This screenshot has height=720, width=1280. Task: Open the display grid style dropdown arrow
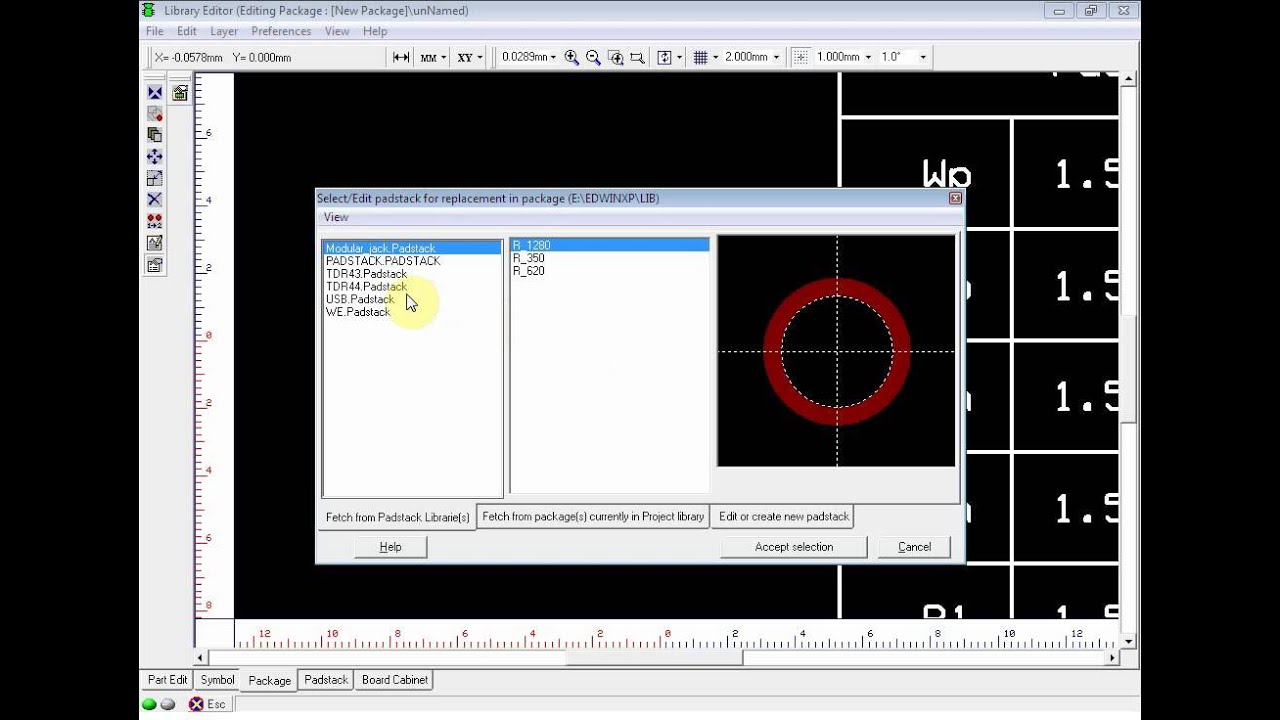(x=716, y=57)
